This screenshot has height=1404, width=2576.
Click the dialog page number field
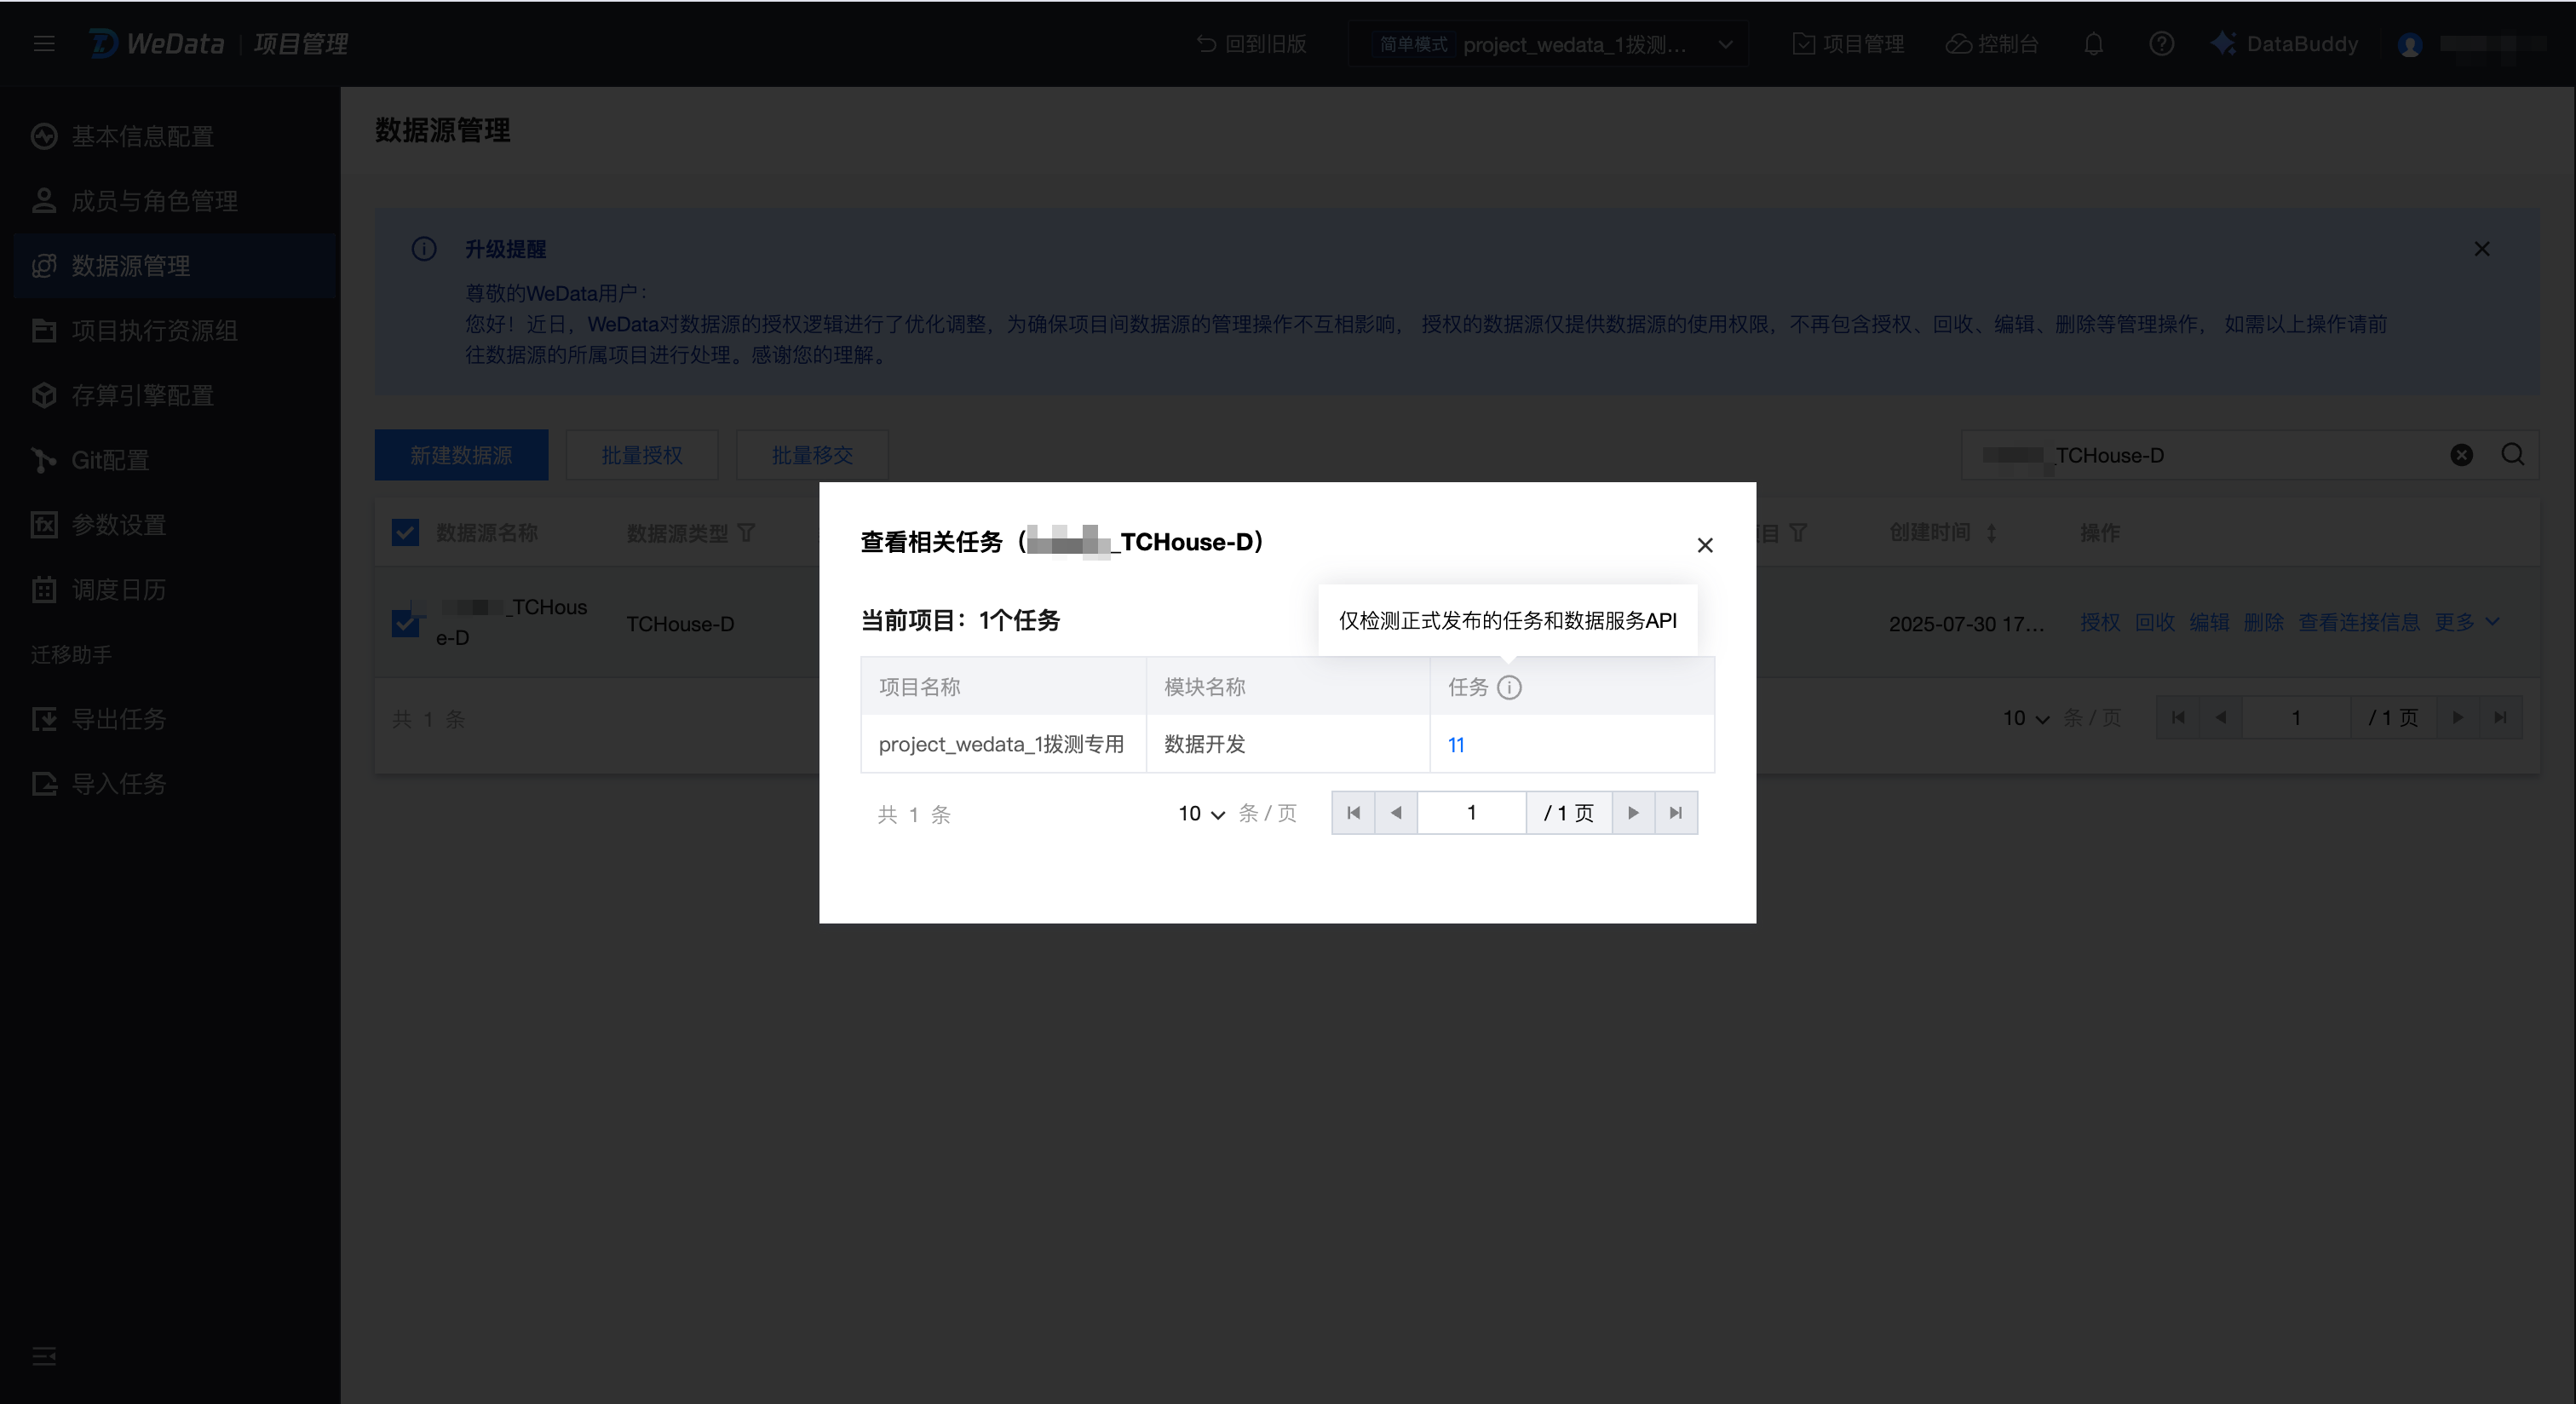(x=1471, y=813)
